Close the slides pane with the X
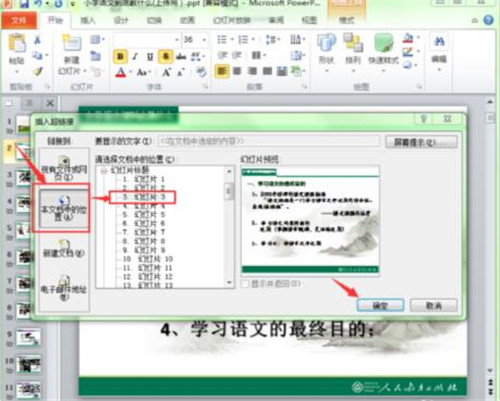This screenshot has height=401, width=500. [50, 103]
